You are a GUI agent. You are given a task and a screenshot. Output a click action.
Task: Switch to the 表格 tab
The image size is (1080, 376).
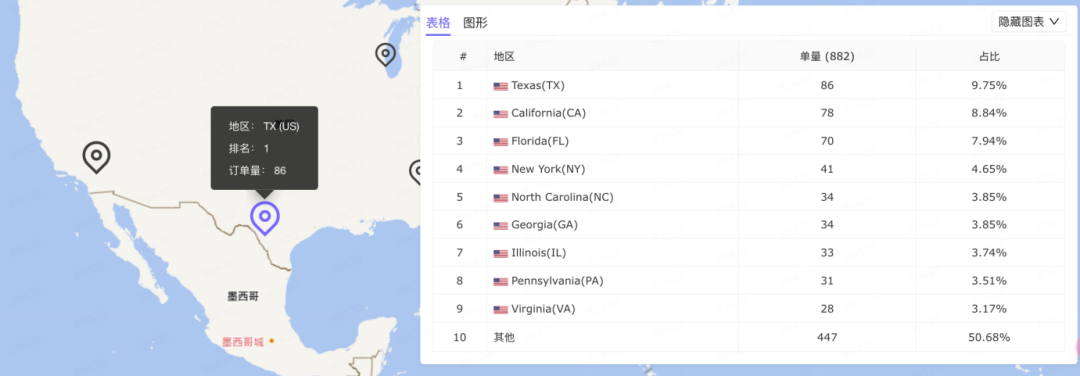438,23
